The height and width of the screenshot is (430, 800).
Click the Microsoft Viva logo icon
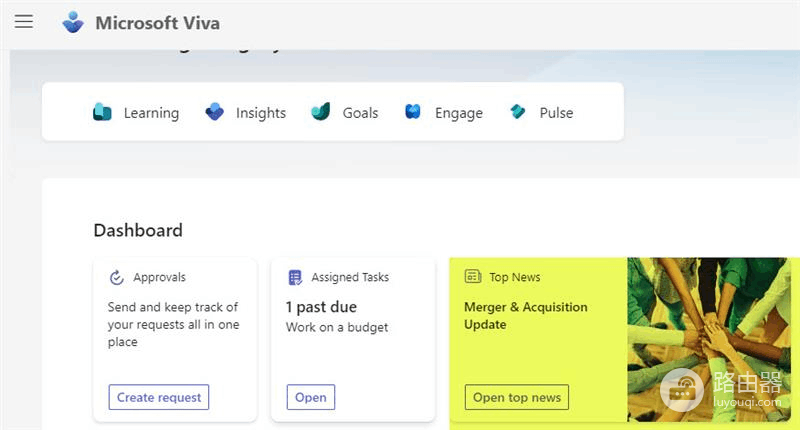click(73, 22)
